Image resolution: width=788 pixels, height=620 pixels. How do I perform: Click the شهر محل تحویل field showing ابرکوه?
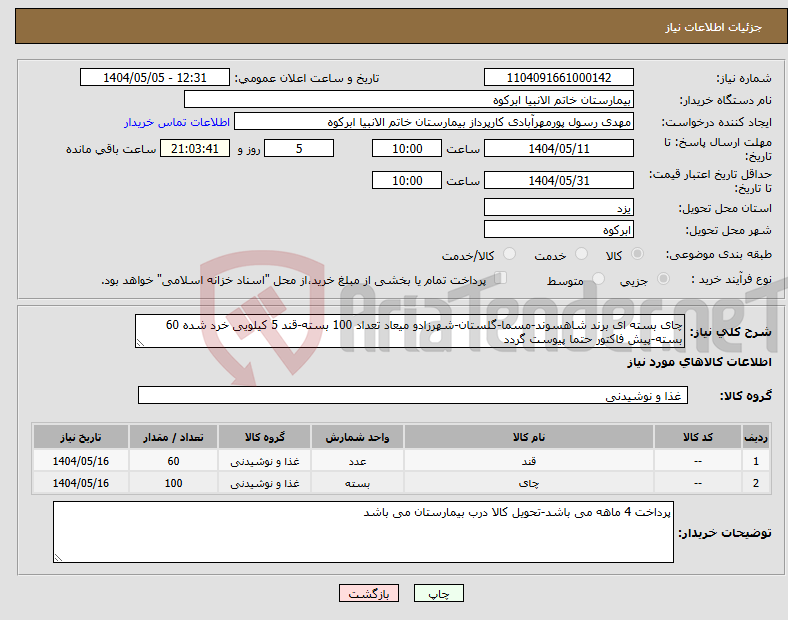point(558,230)
